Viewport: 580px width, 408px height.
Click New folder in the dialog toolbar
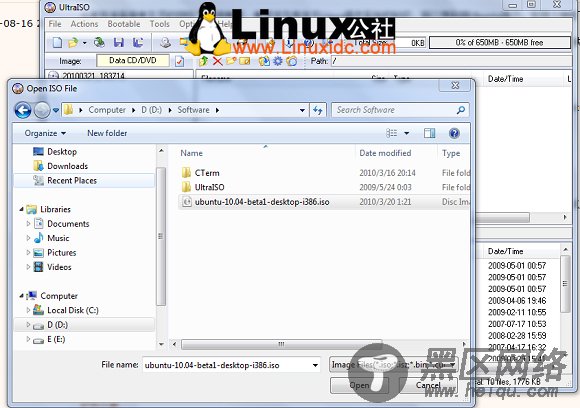(x=107, y=133)
